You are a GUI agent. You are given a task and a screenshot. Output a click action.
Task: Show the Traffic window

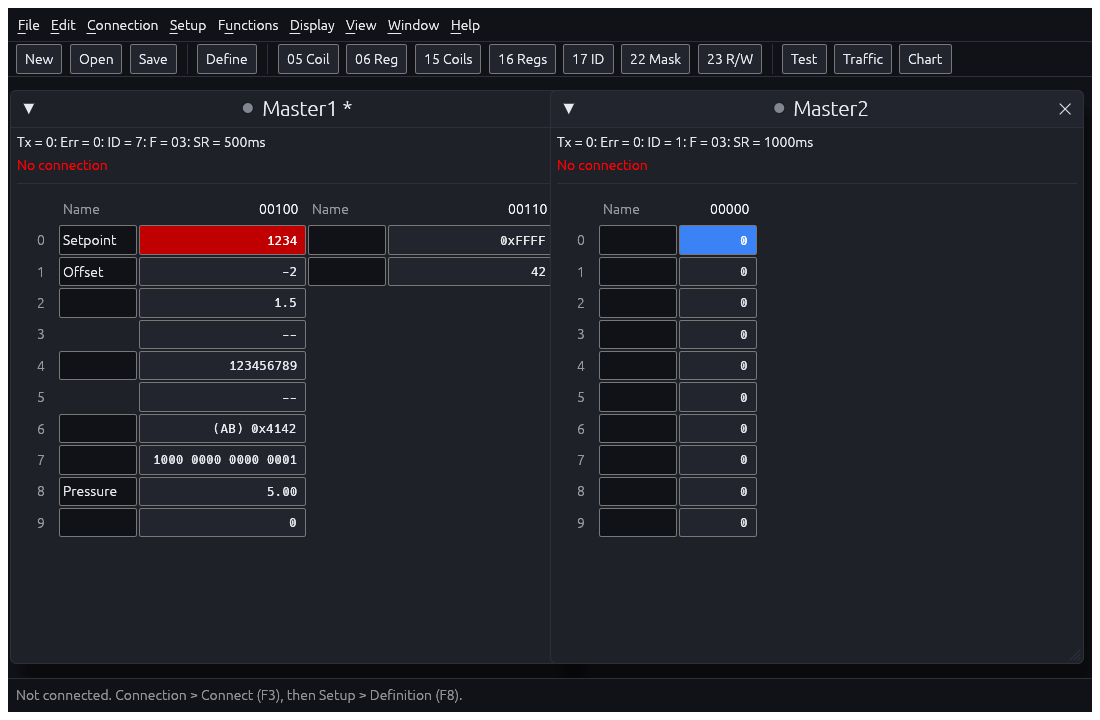(x=863, y=59)
